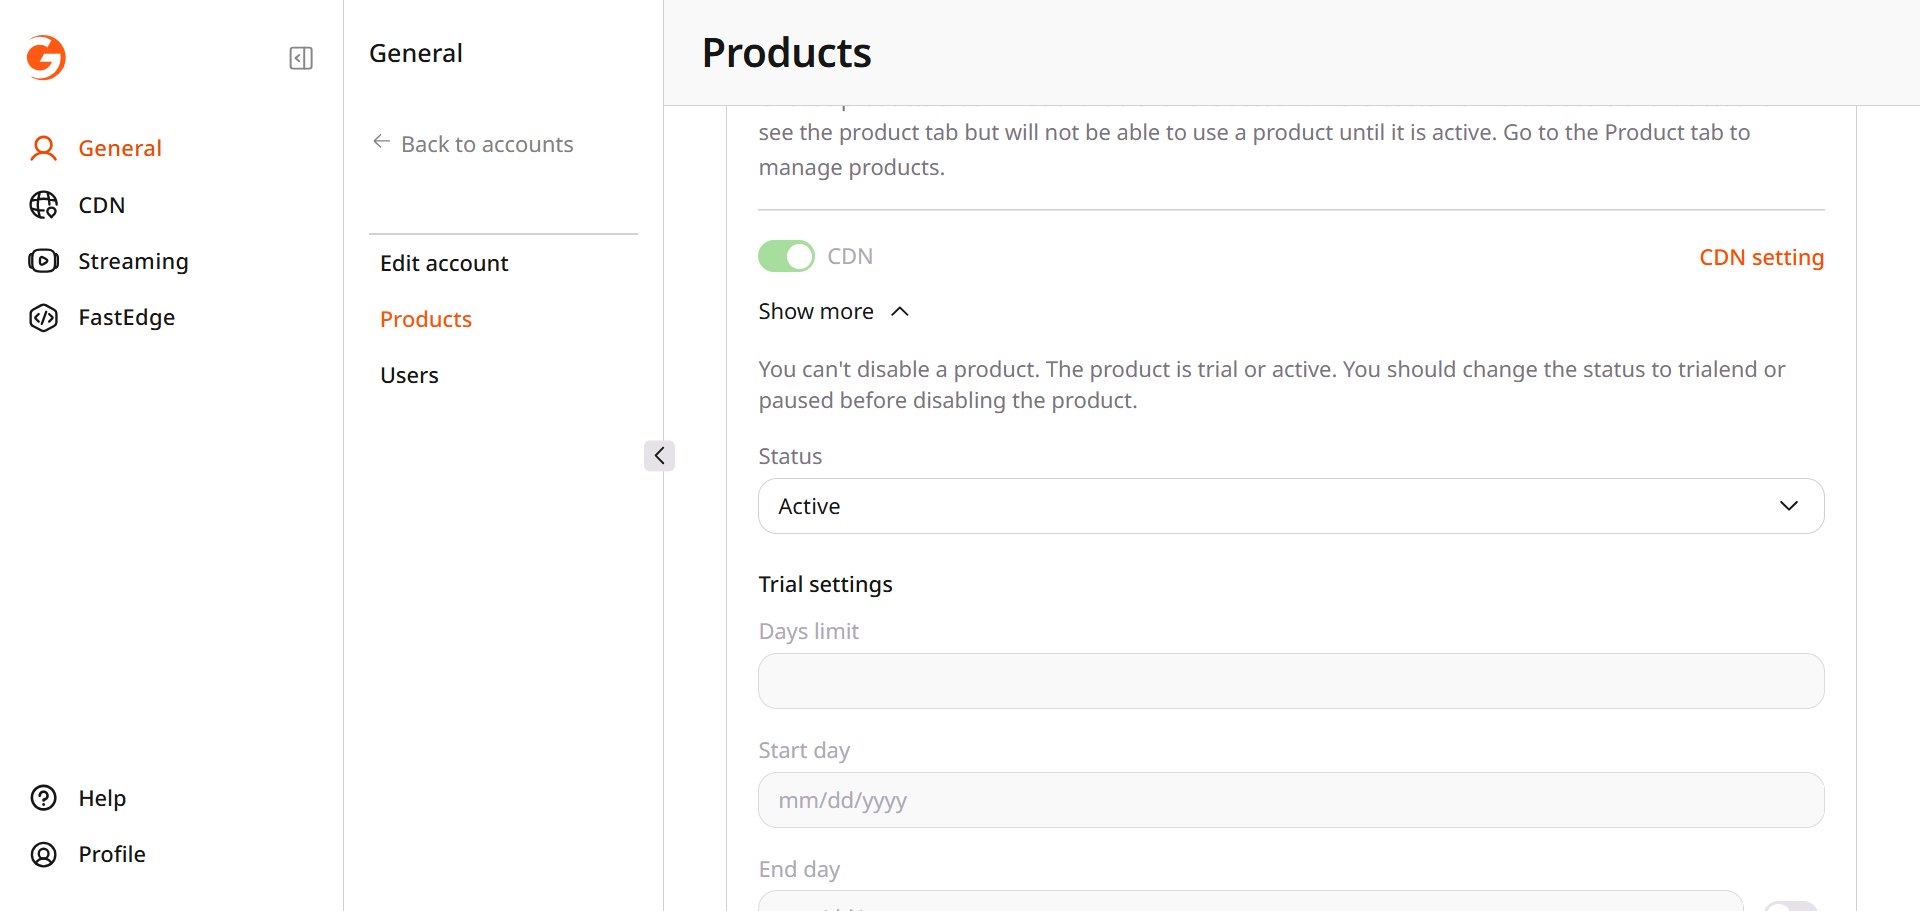Click the Gcore logo icon
1920x911 pixels.
point(46,57)
